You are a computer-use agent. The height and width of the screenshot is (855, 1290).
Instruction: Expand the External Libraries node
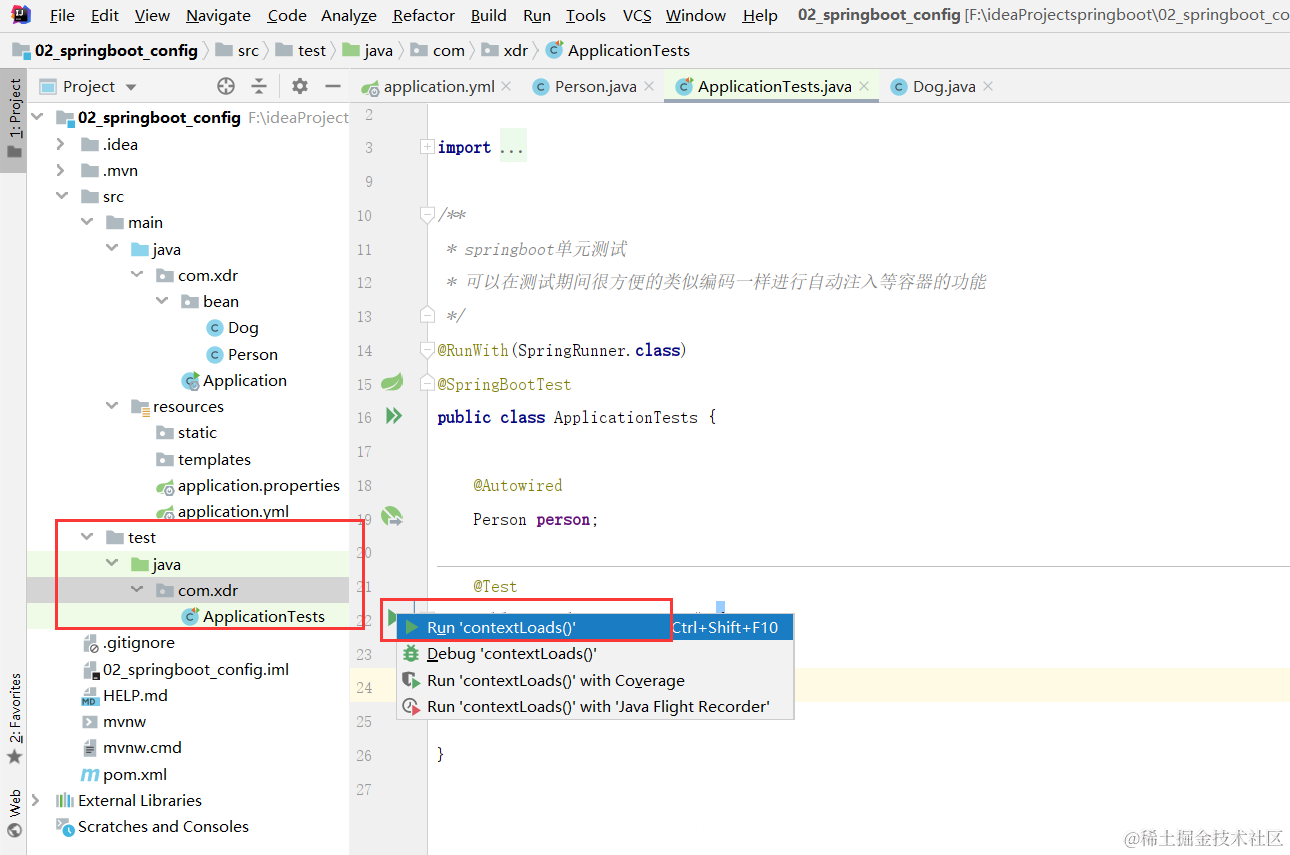pyautogui.click(x=37, y=800)
